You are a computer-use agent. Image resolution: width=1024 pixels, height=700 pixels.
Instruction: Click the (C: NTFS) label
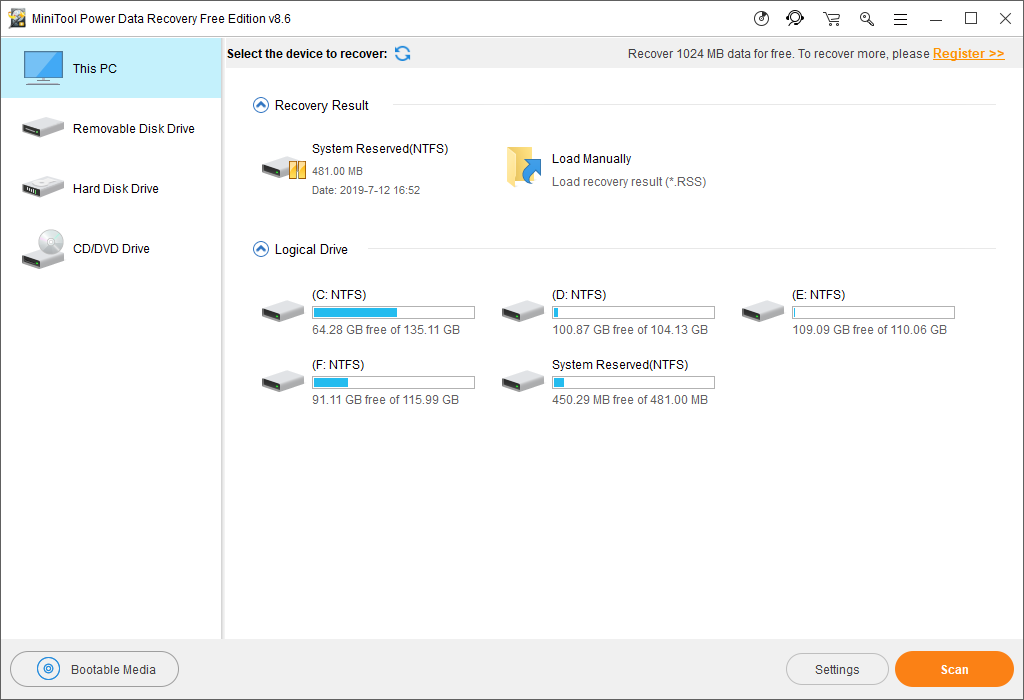339,294
